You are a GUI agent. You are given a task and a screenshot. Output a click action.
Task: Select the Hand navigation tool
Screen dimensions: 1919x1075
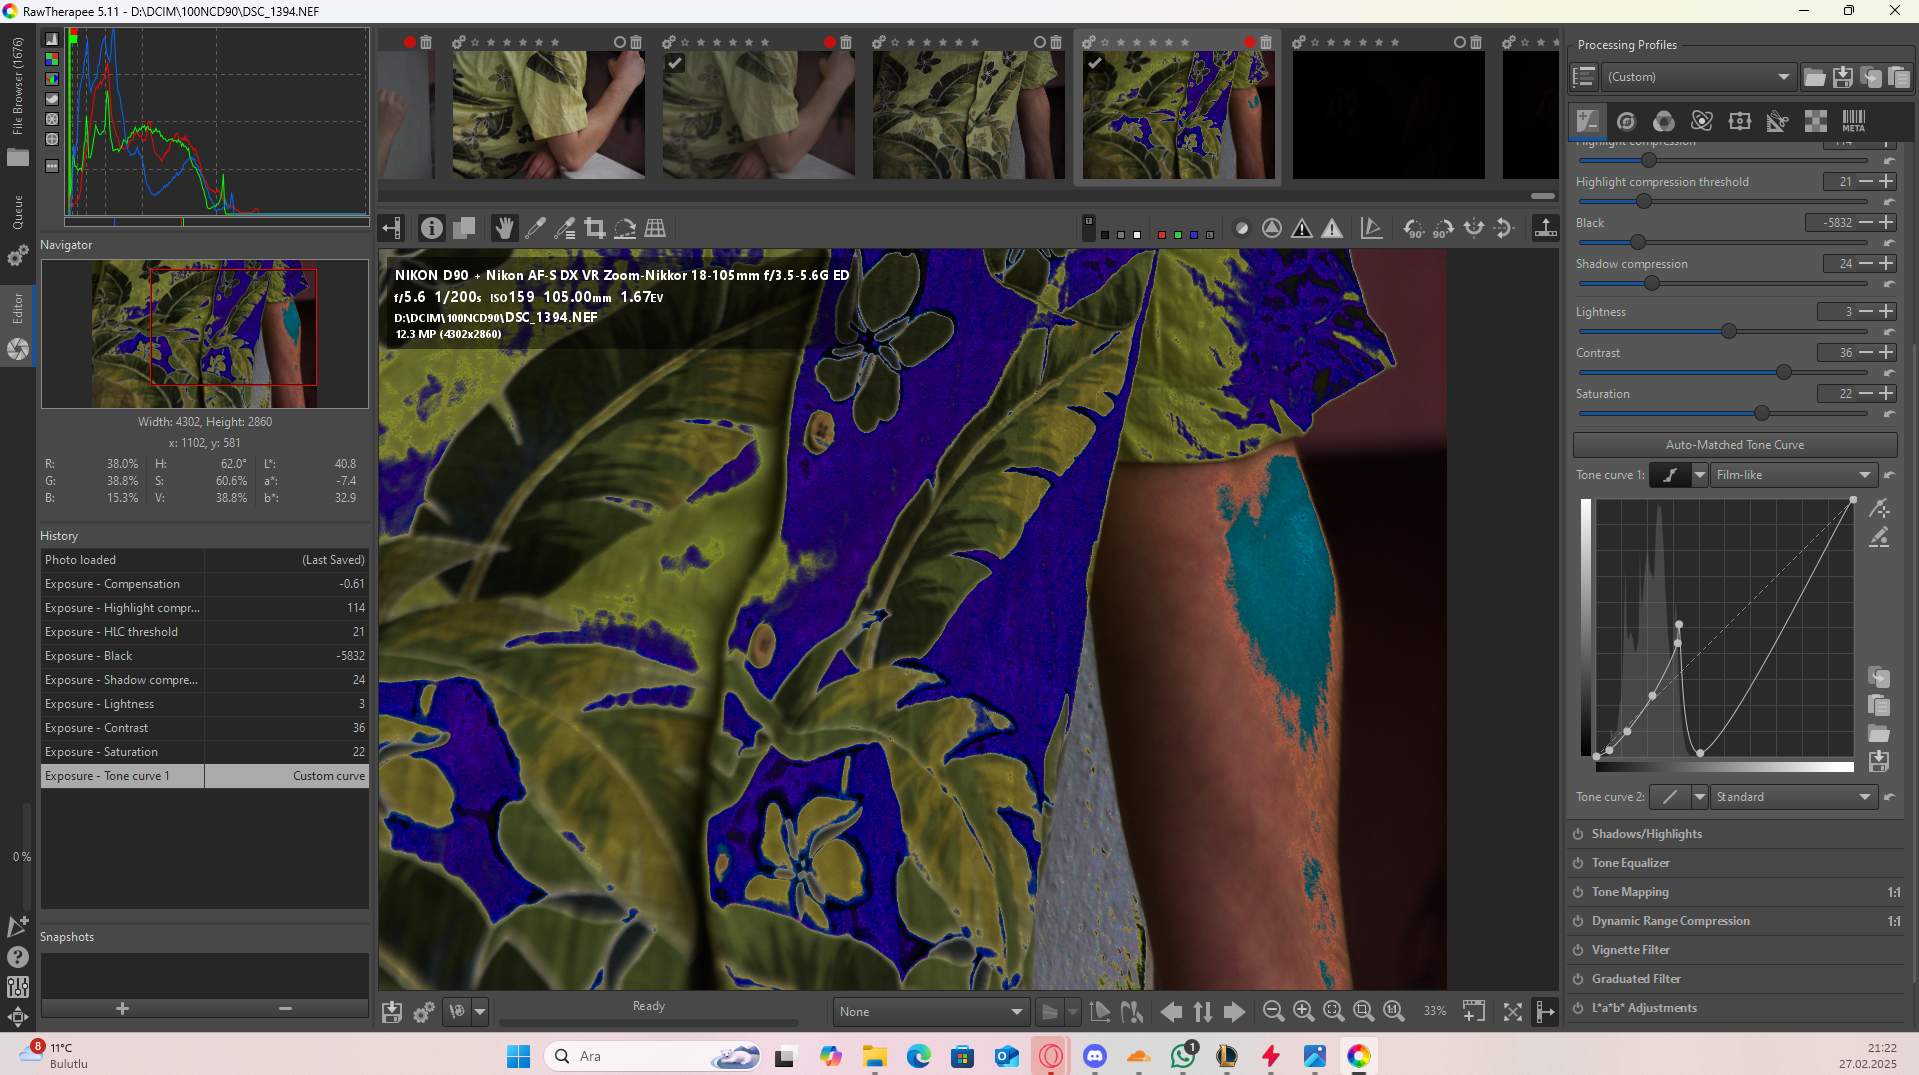point(504,229)
